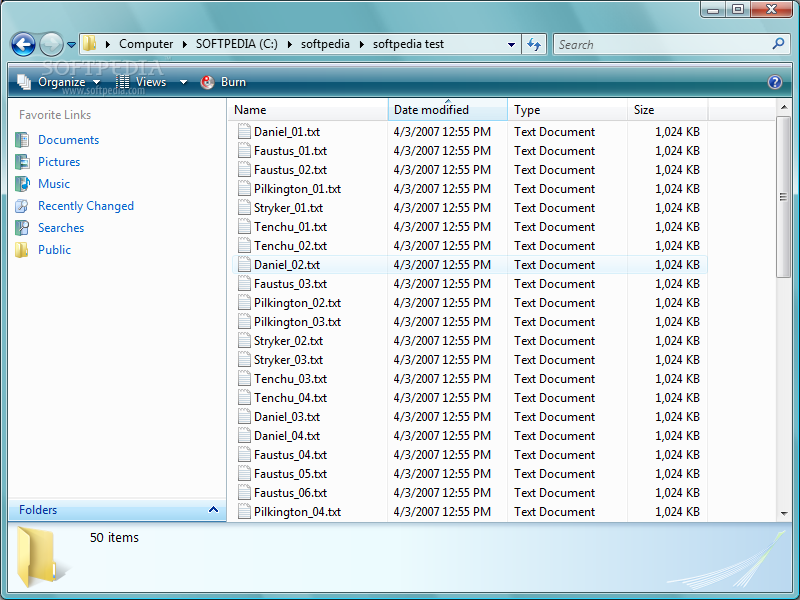Click the Tenchu_04.txt file icon
The height and width of the screenshot is (600, 800).
pos(244,397)
